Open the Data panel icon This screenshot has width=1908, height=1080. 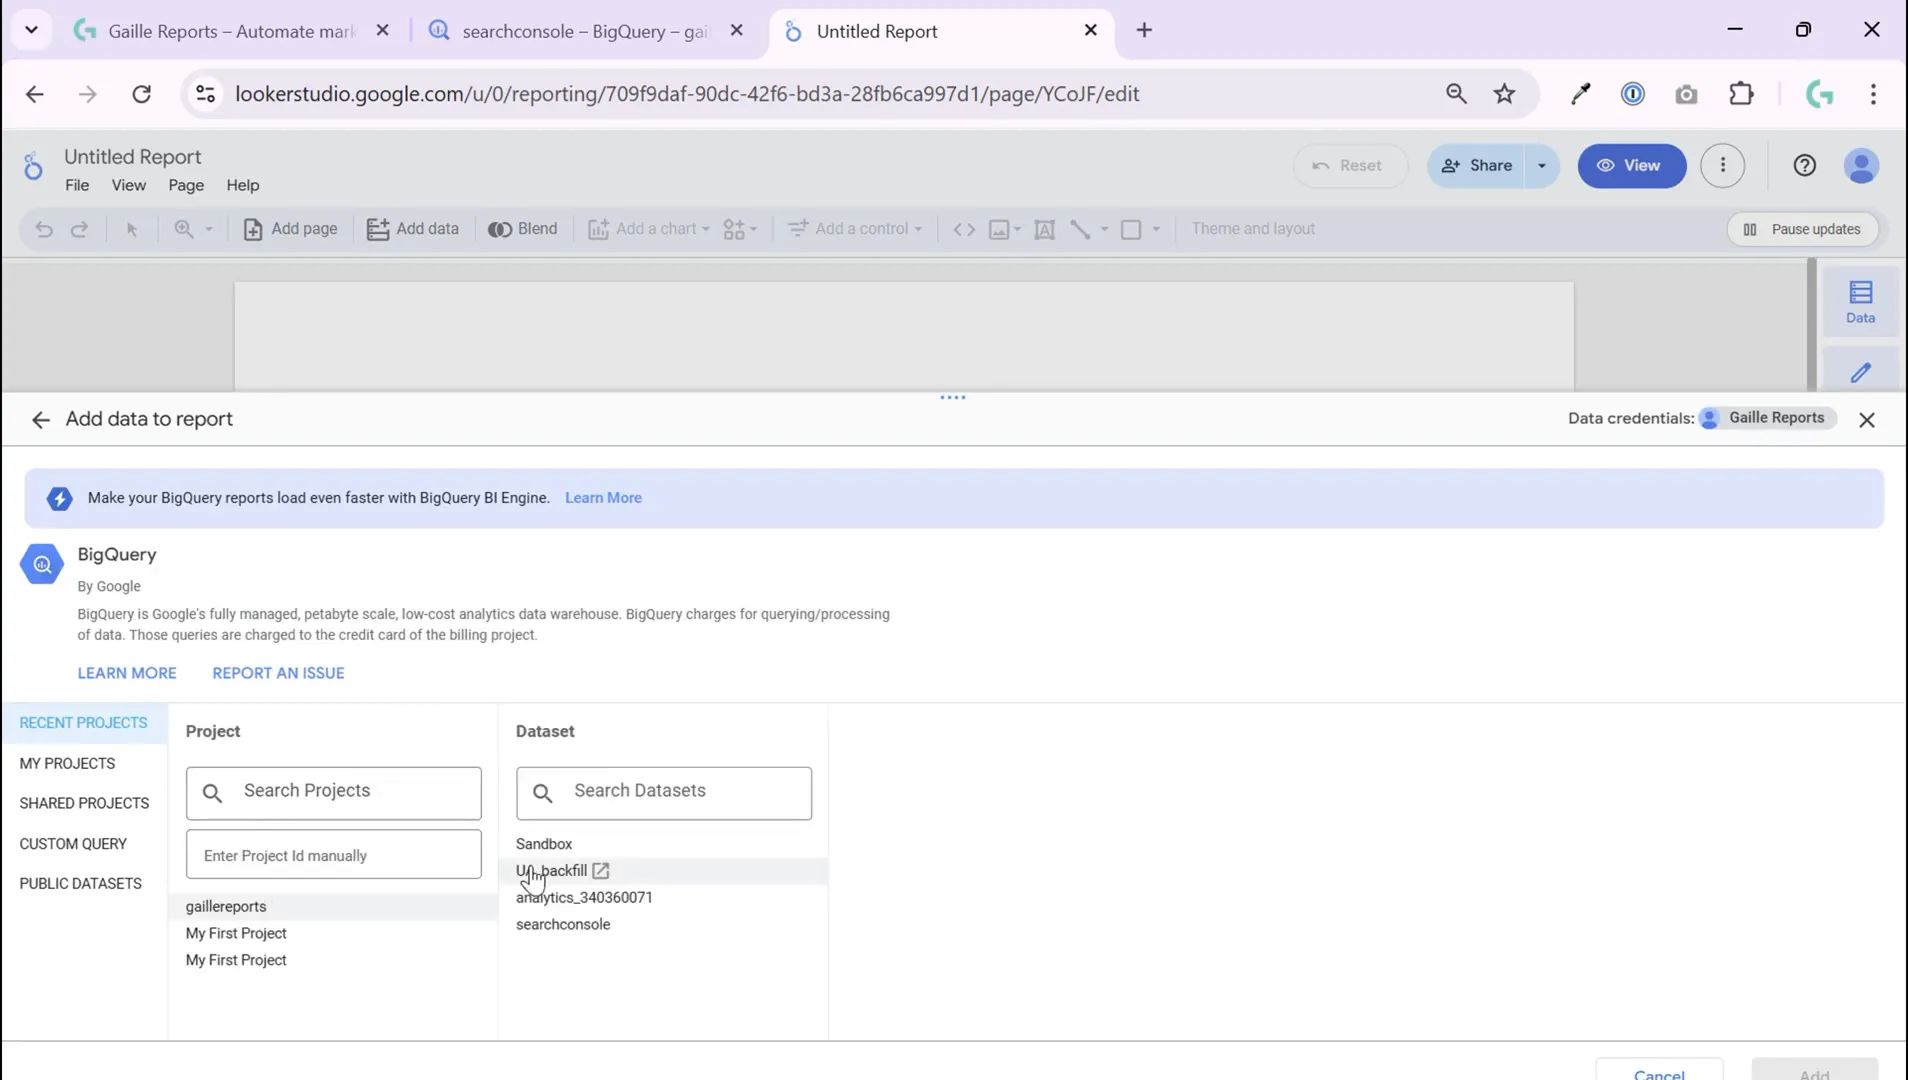click(1860, 302)
